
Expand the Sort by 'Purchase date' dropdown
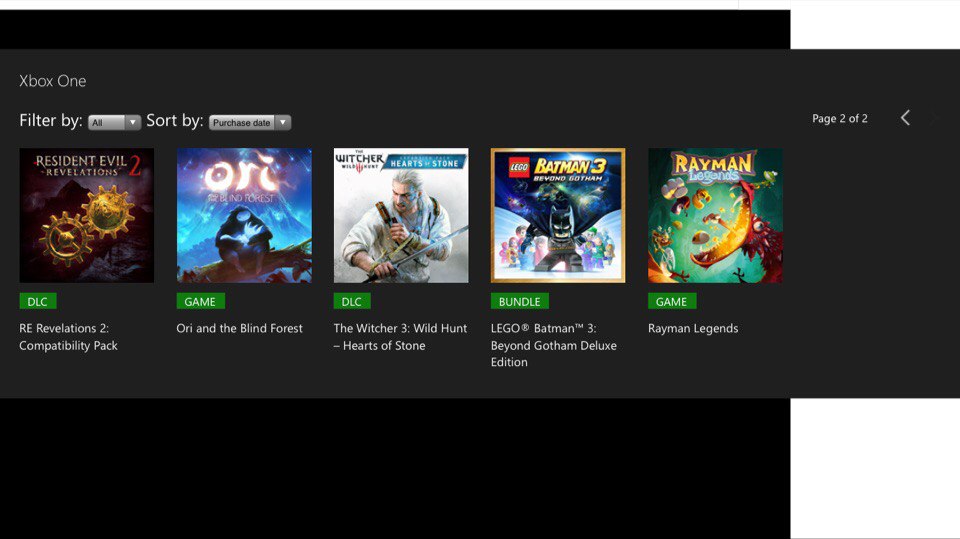[249, 122]
